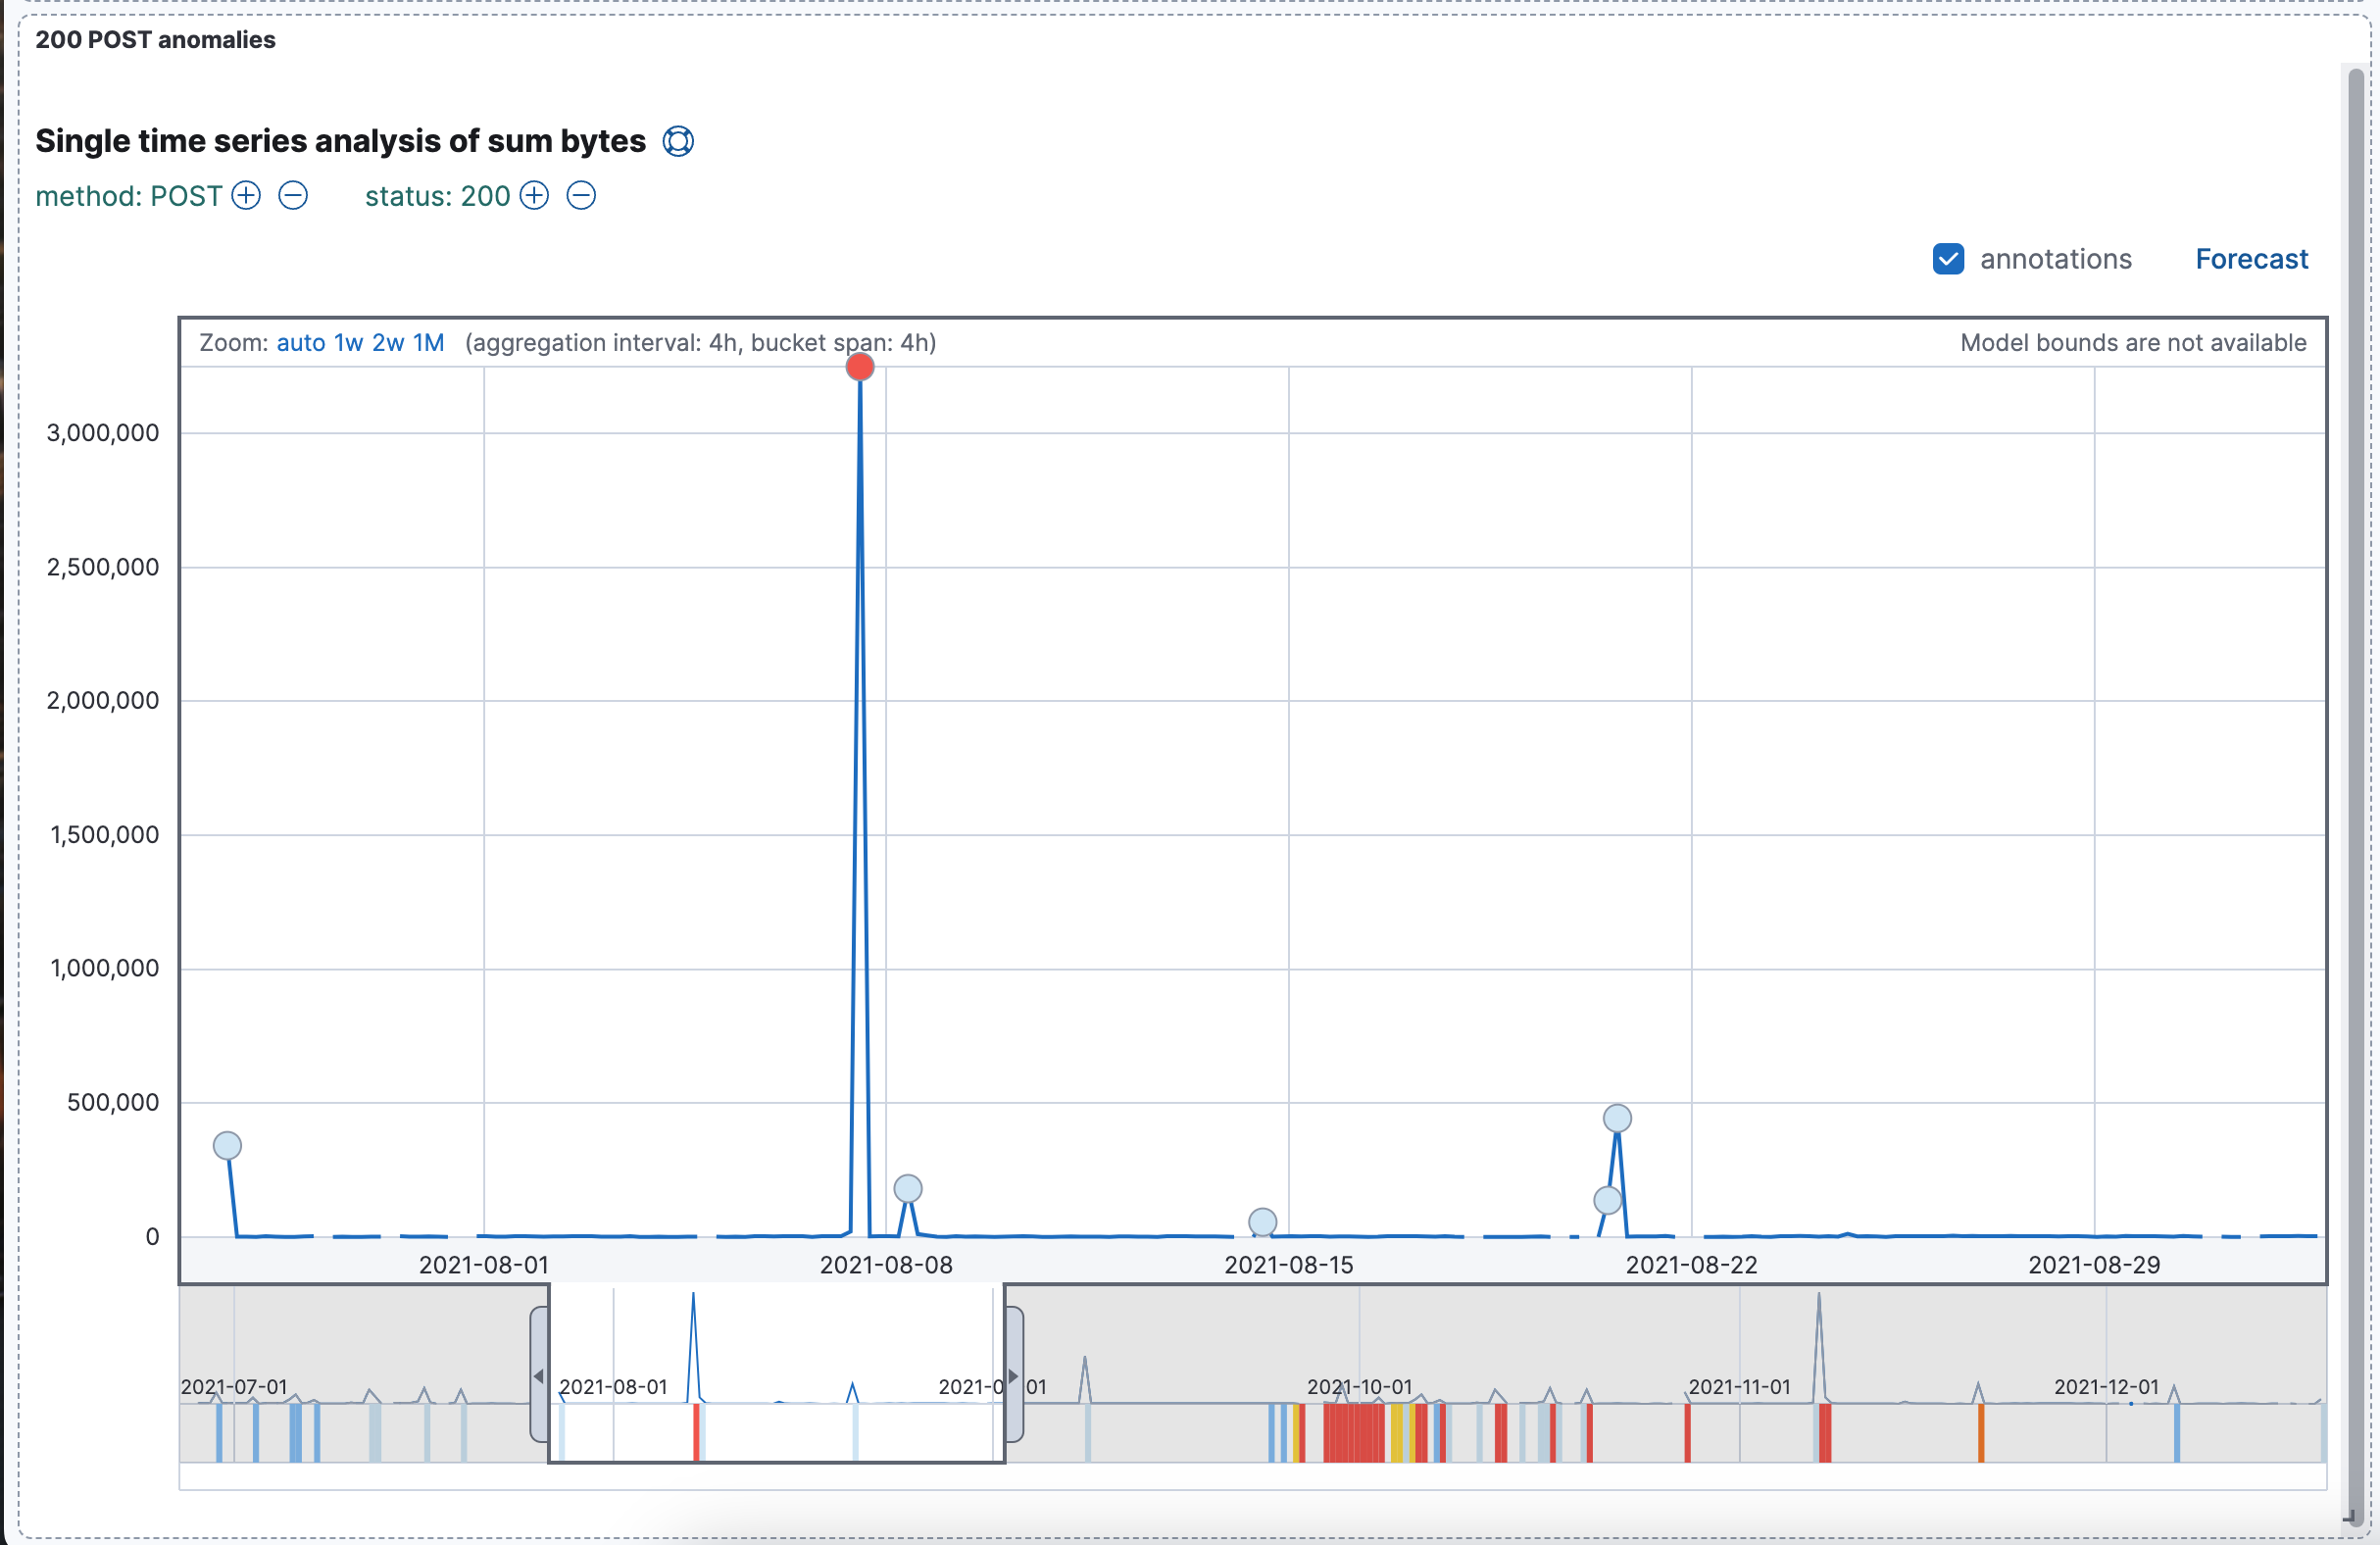This screenshot has height=1545, width=2380.
Task: Grab left handle of the brush selection
Action: (539, 1375)
